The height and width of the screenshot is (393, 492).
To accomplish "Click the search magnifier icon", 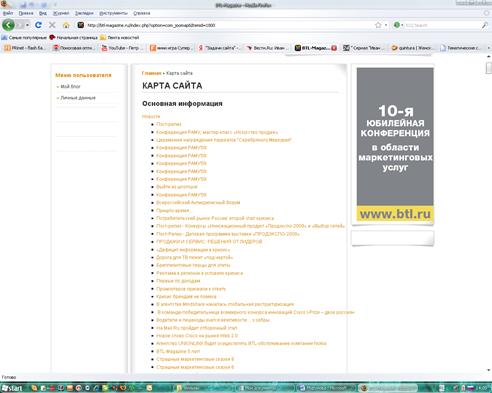I will [x=485, y=25].
